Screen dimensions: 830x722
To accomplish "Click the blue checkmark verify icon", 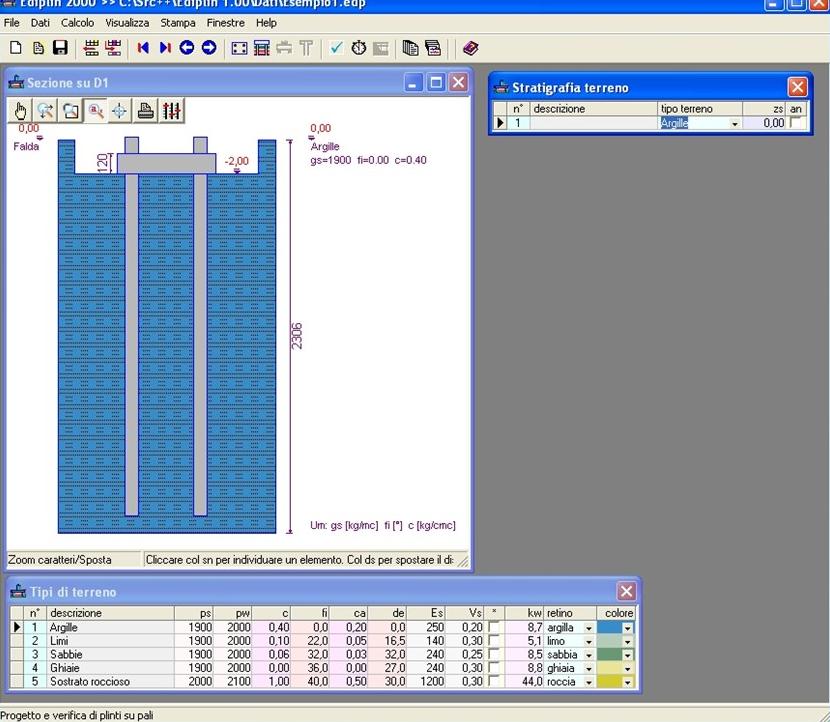I will [x=336, y=48].
